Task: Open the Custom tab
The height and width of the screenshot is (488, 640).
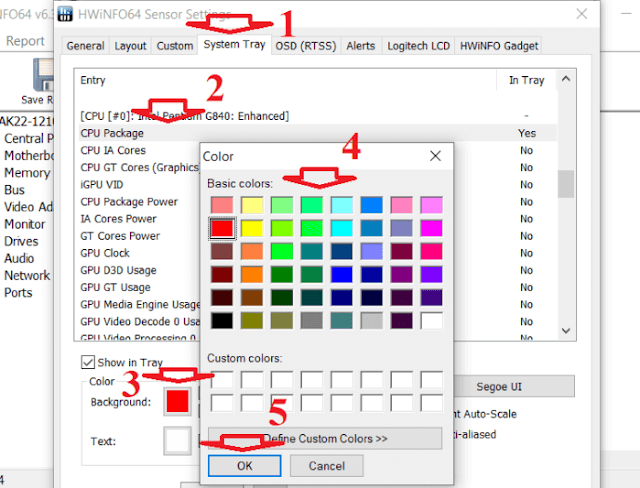Action: coord(175,46)
